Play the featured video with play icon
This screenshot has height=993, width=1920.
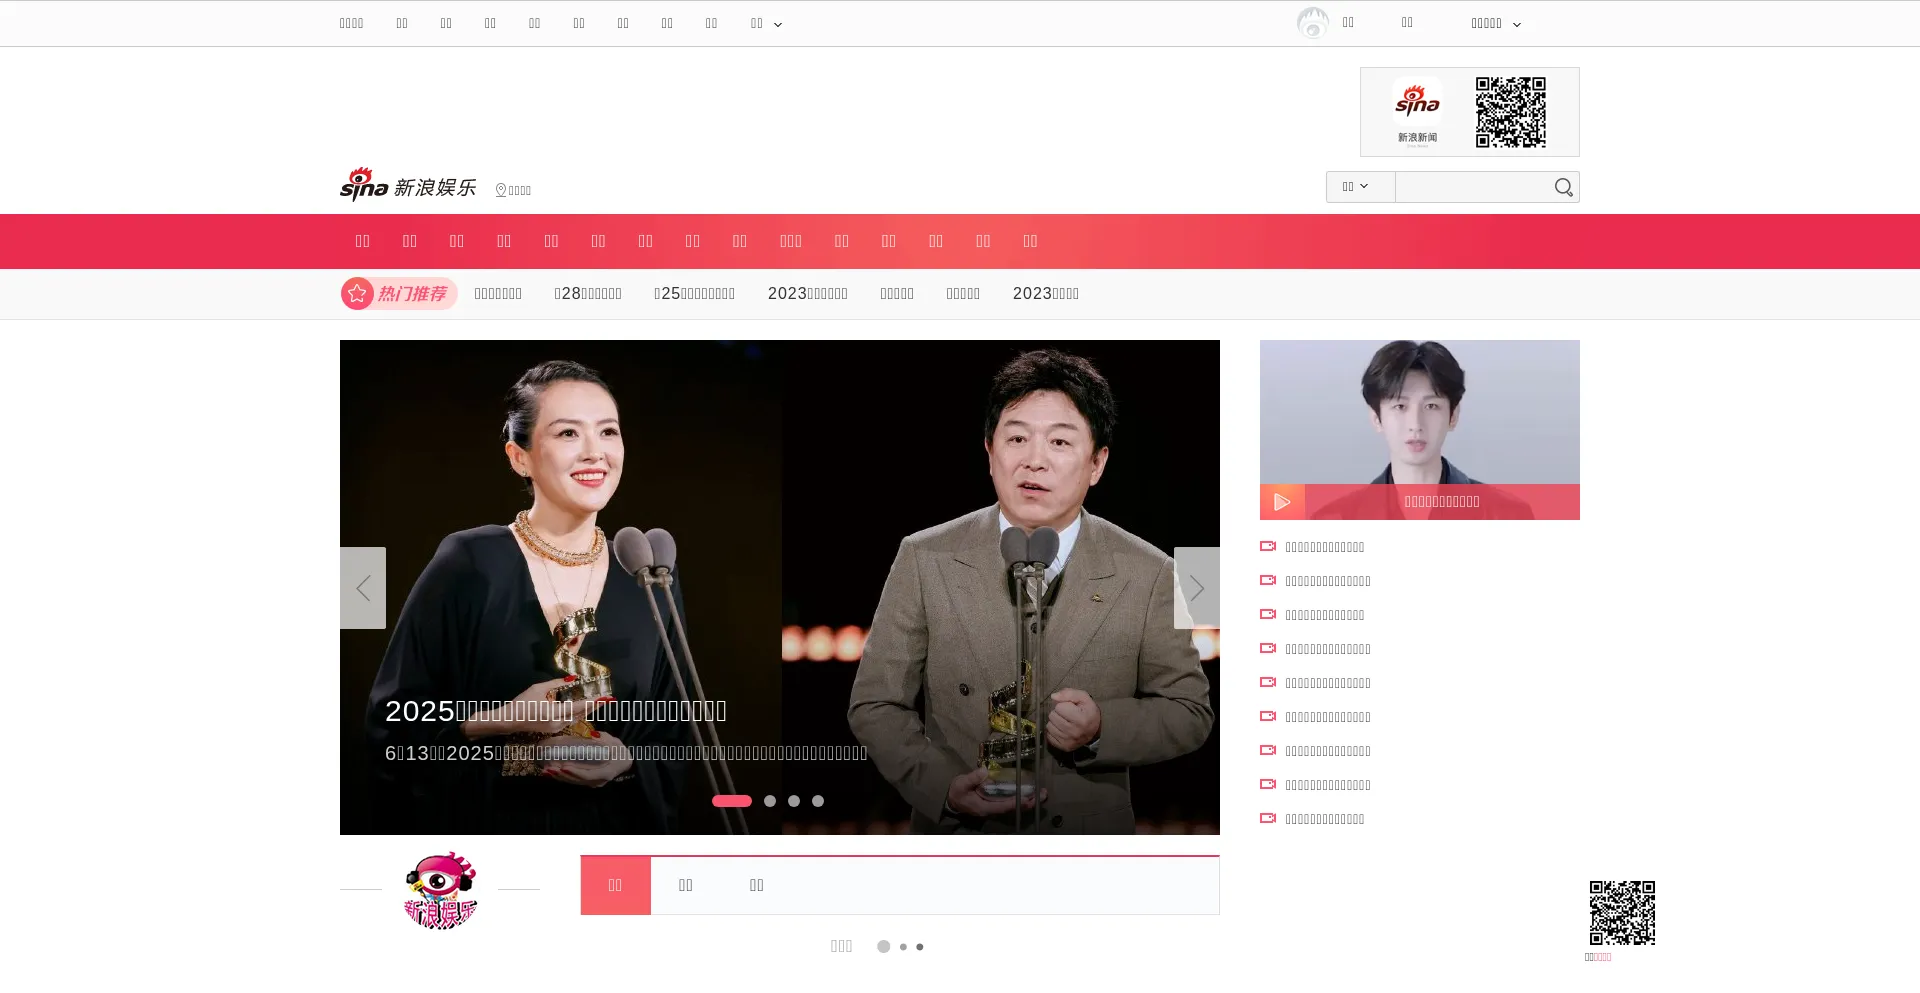[x=1282, y=501]
